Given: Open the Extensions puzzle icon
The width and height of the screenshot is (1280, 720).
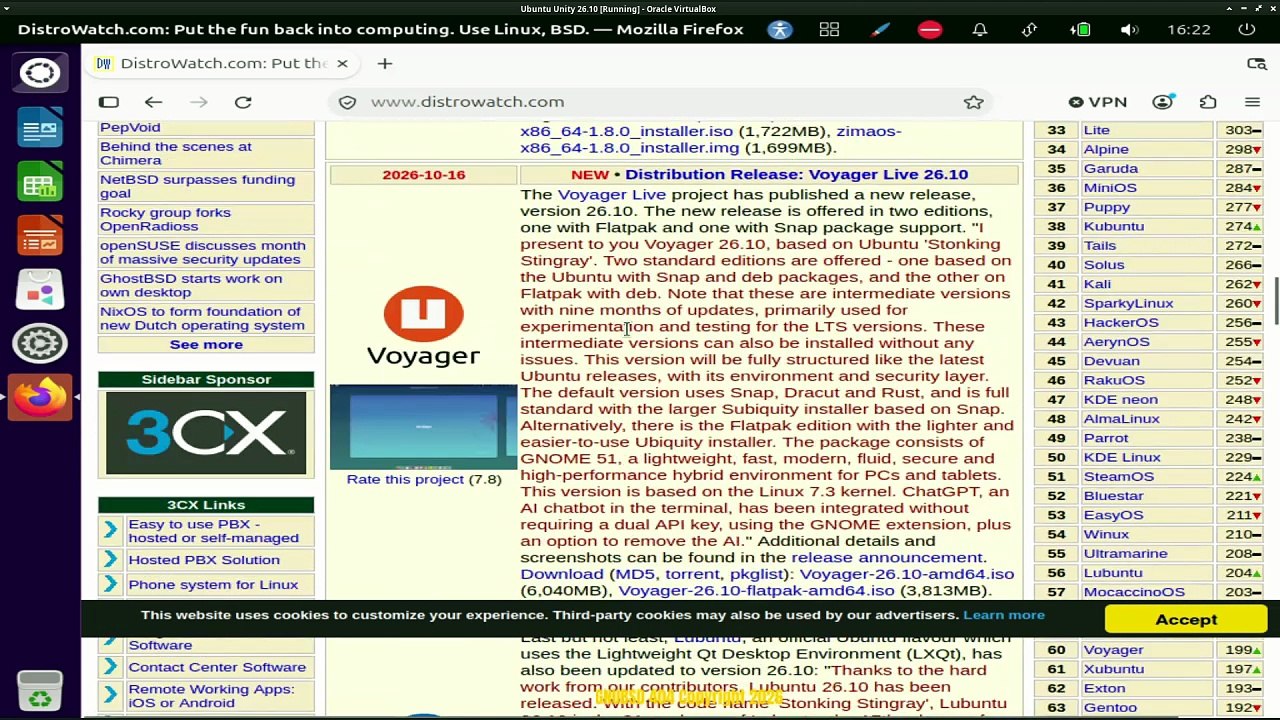Looking at the screenshot, I should pos(1208,102).
